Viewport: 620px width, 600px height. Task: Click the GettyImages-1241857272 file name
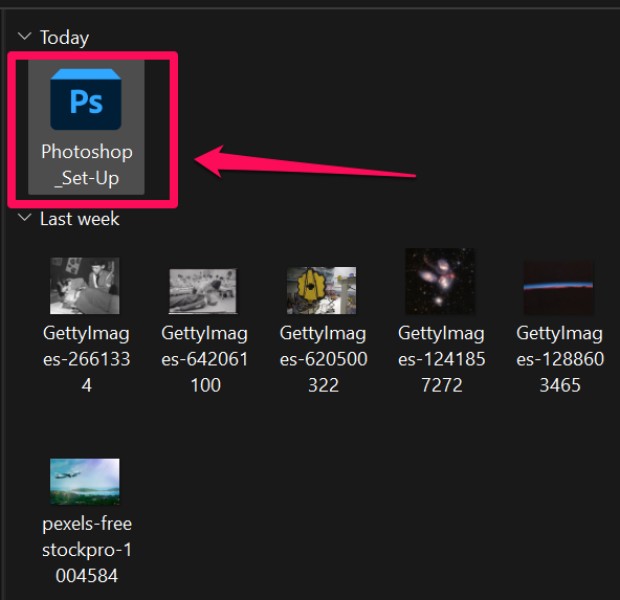coord(442,359)
